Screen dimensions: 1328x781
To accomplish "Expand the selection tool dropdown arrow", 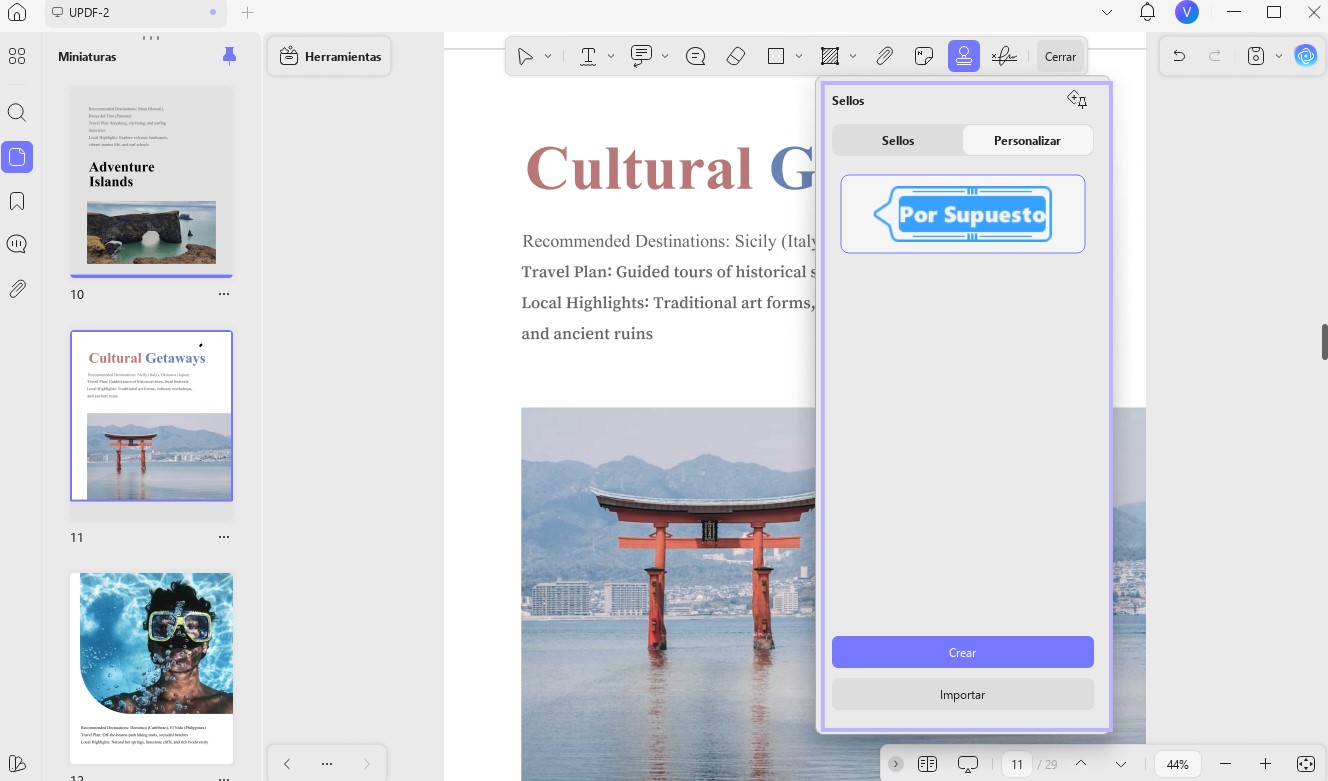I will click(548, 57).
